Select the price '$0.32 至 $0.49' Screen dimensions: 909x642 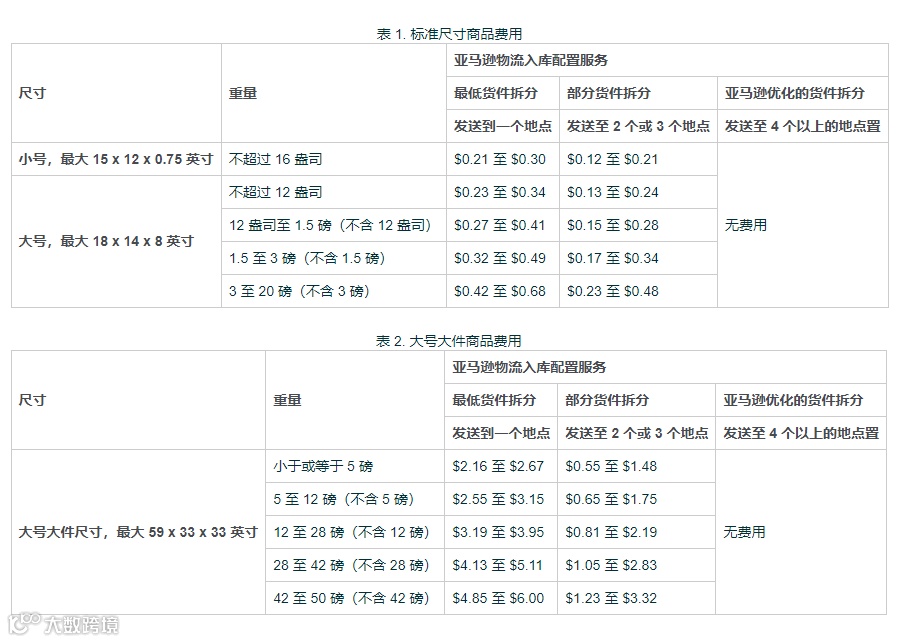pos(500,258)
